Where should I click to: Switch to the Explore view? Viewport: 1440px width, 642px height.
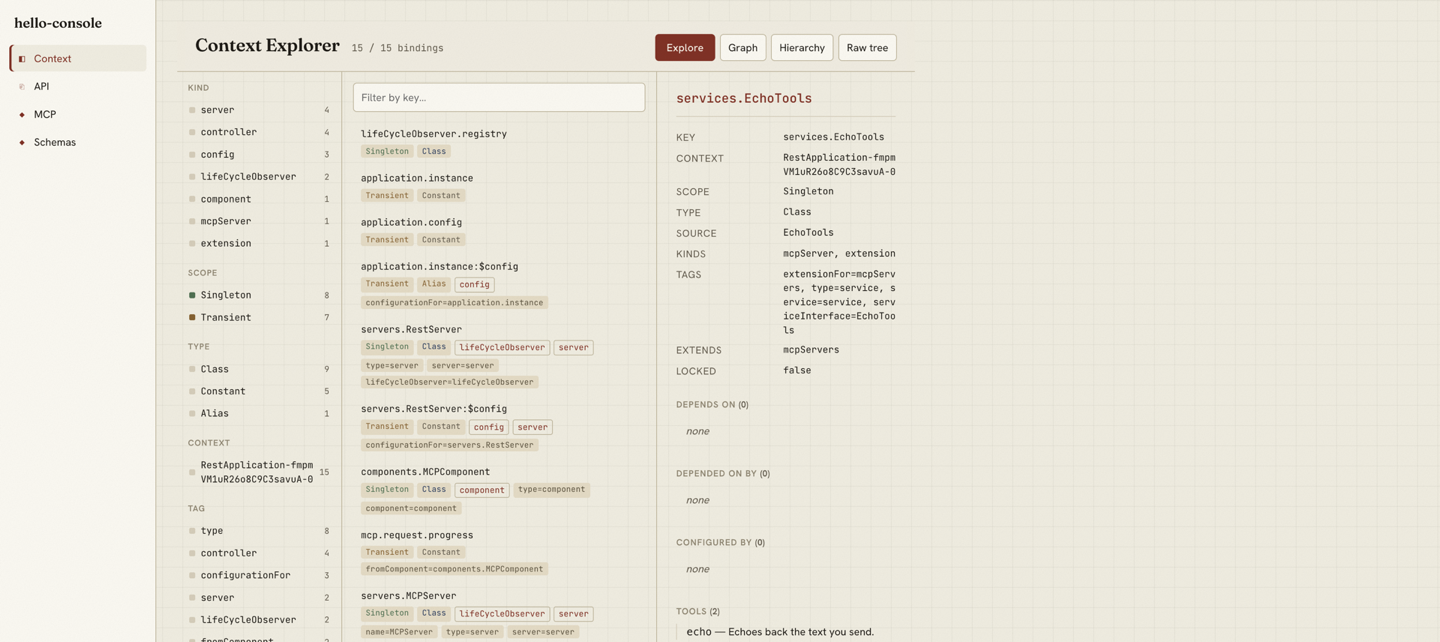click(685, 47)
